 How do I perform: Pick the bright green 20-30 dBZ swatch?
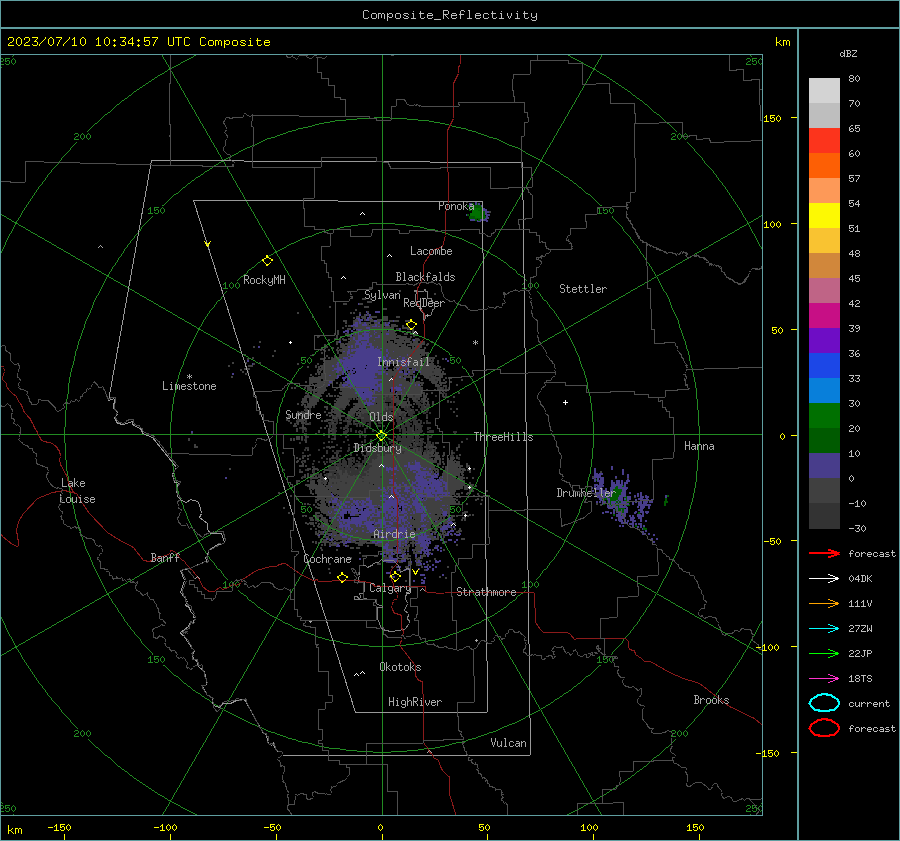point(824,416)
